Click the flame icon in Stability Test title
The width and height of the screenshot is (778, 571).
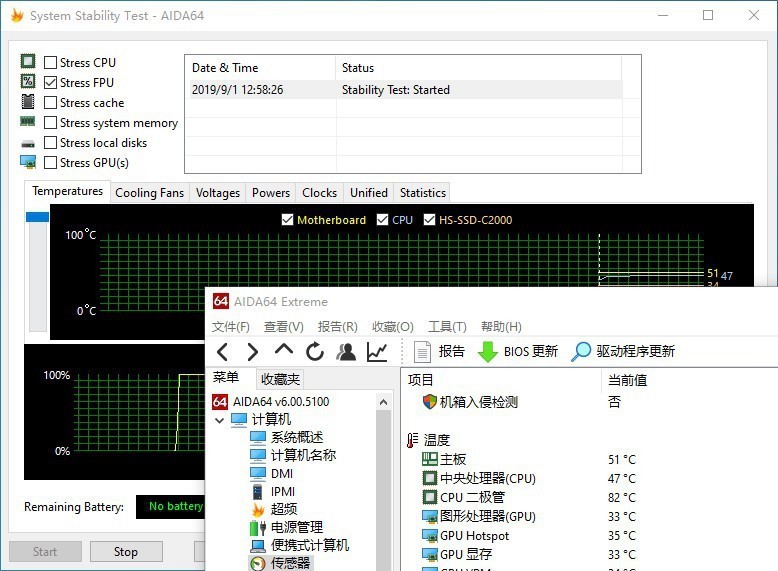17,15
